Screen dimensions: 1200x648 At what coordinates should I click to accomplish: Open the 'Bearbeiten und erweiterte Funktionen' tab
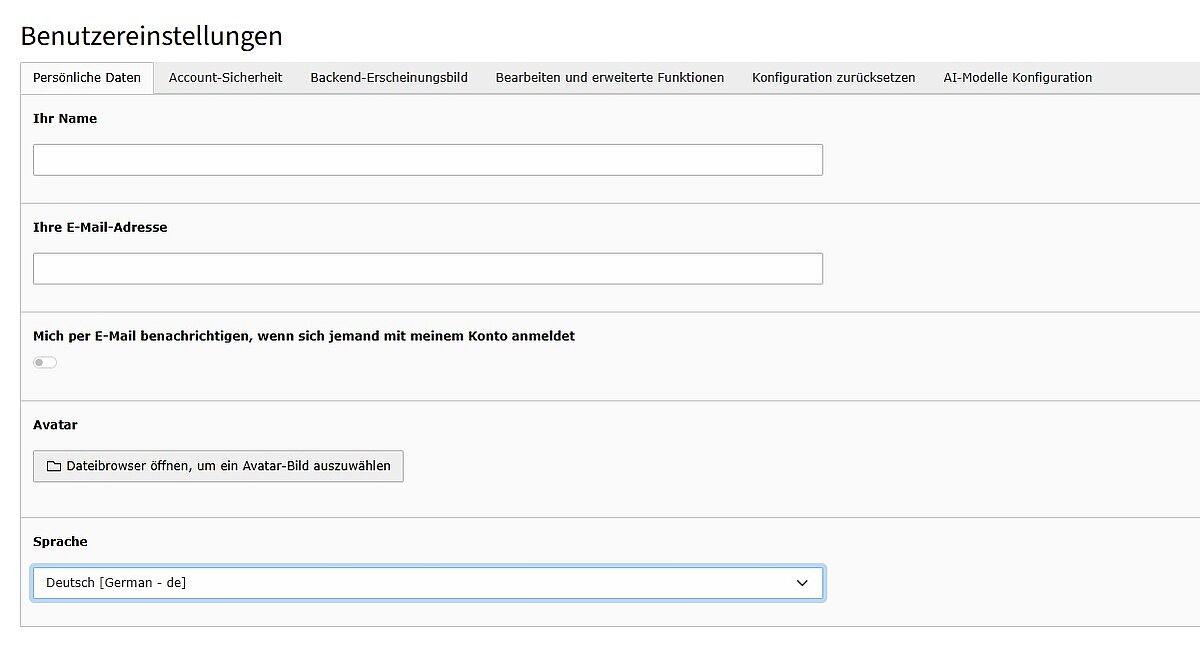point(610,77)
